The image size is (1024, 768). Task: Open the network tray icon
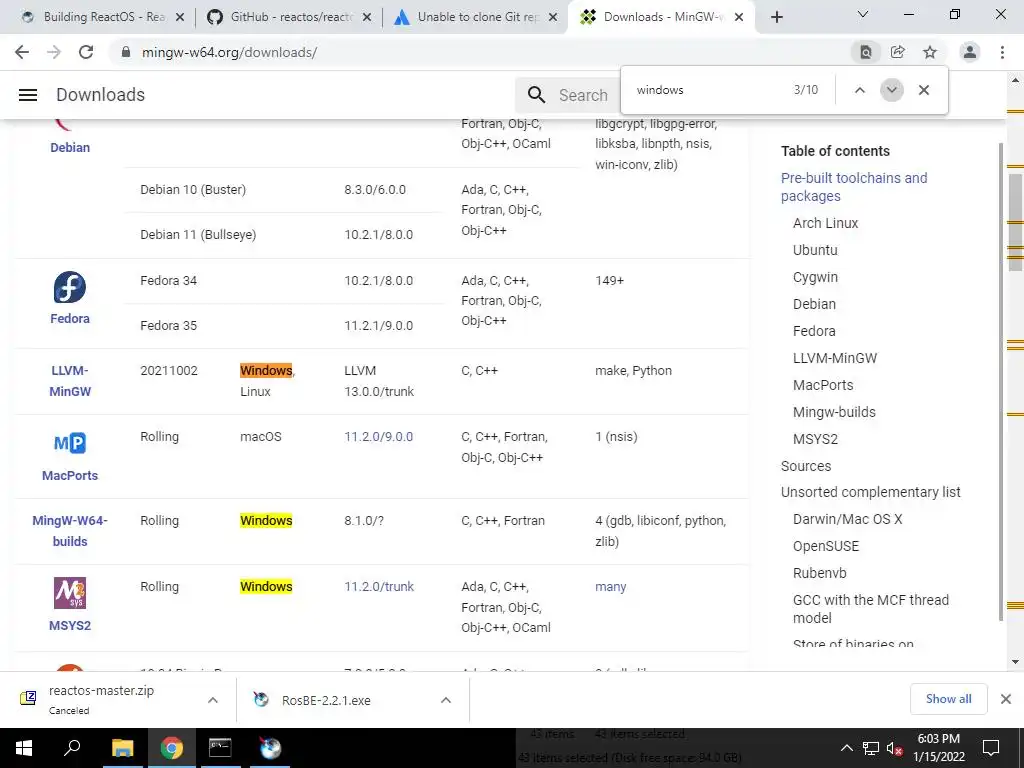point(871,748)
